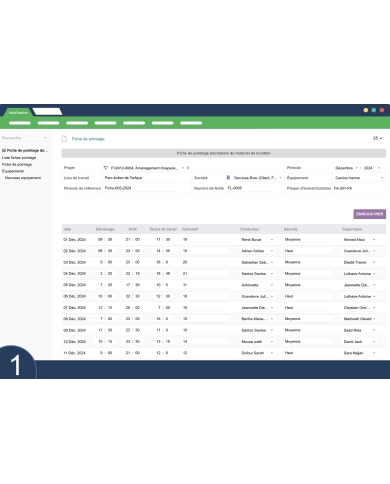Open Conducteur dropdown for 08 Déc. 2024

click(x=272, y=319)
